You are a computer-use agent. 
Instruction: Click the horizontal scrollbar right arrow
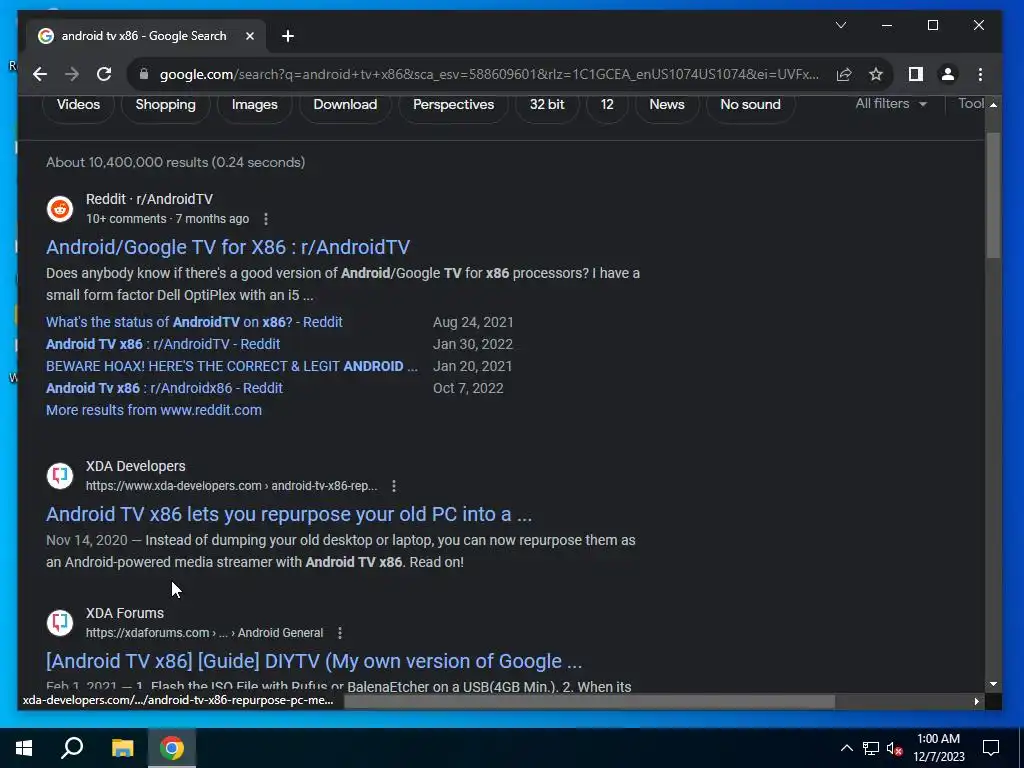pyautogui.click(x=976, y=701)
